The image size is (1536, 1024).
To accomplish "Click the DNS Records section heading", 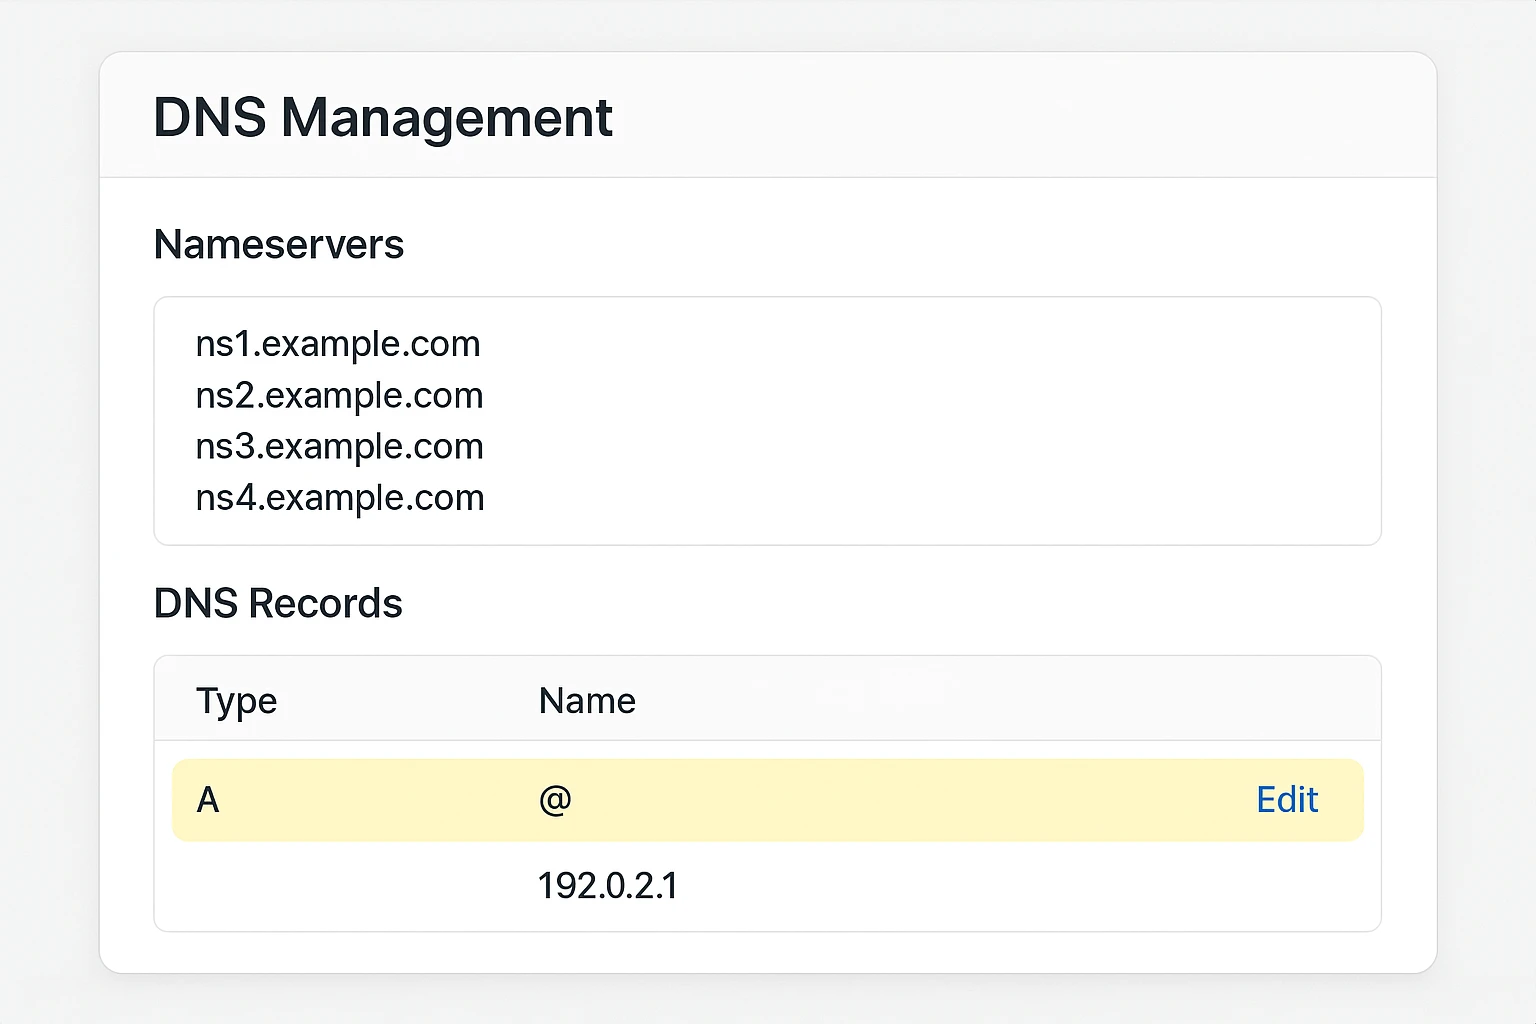I will coord(278,603).
